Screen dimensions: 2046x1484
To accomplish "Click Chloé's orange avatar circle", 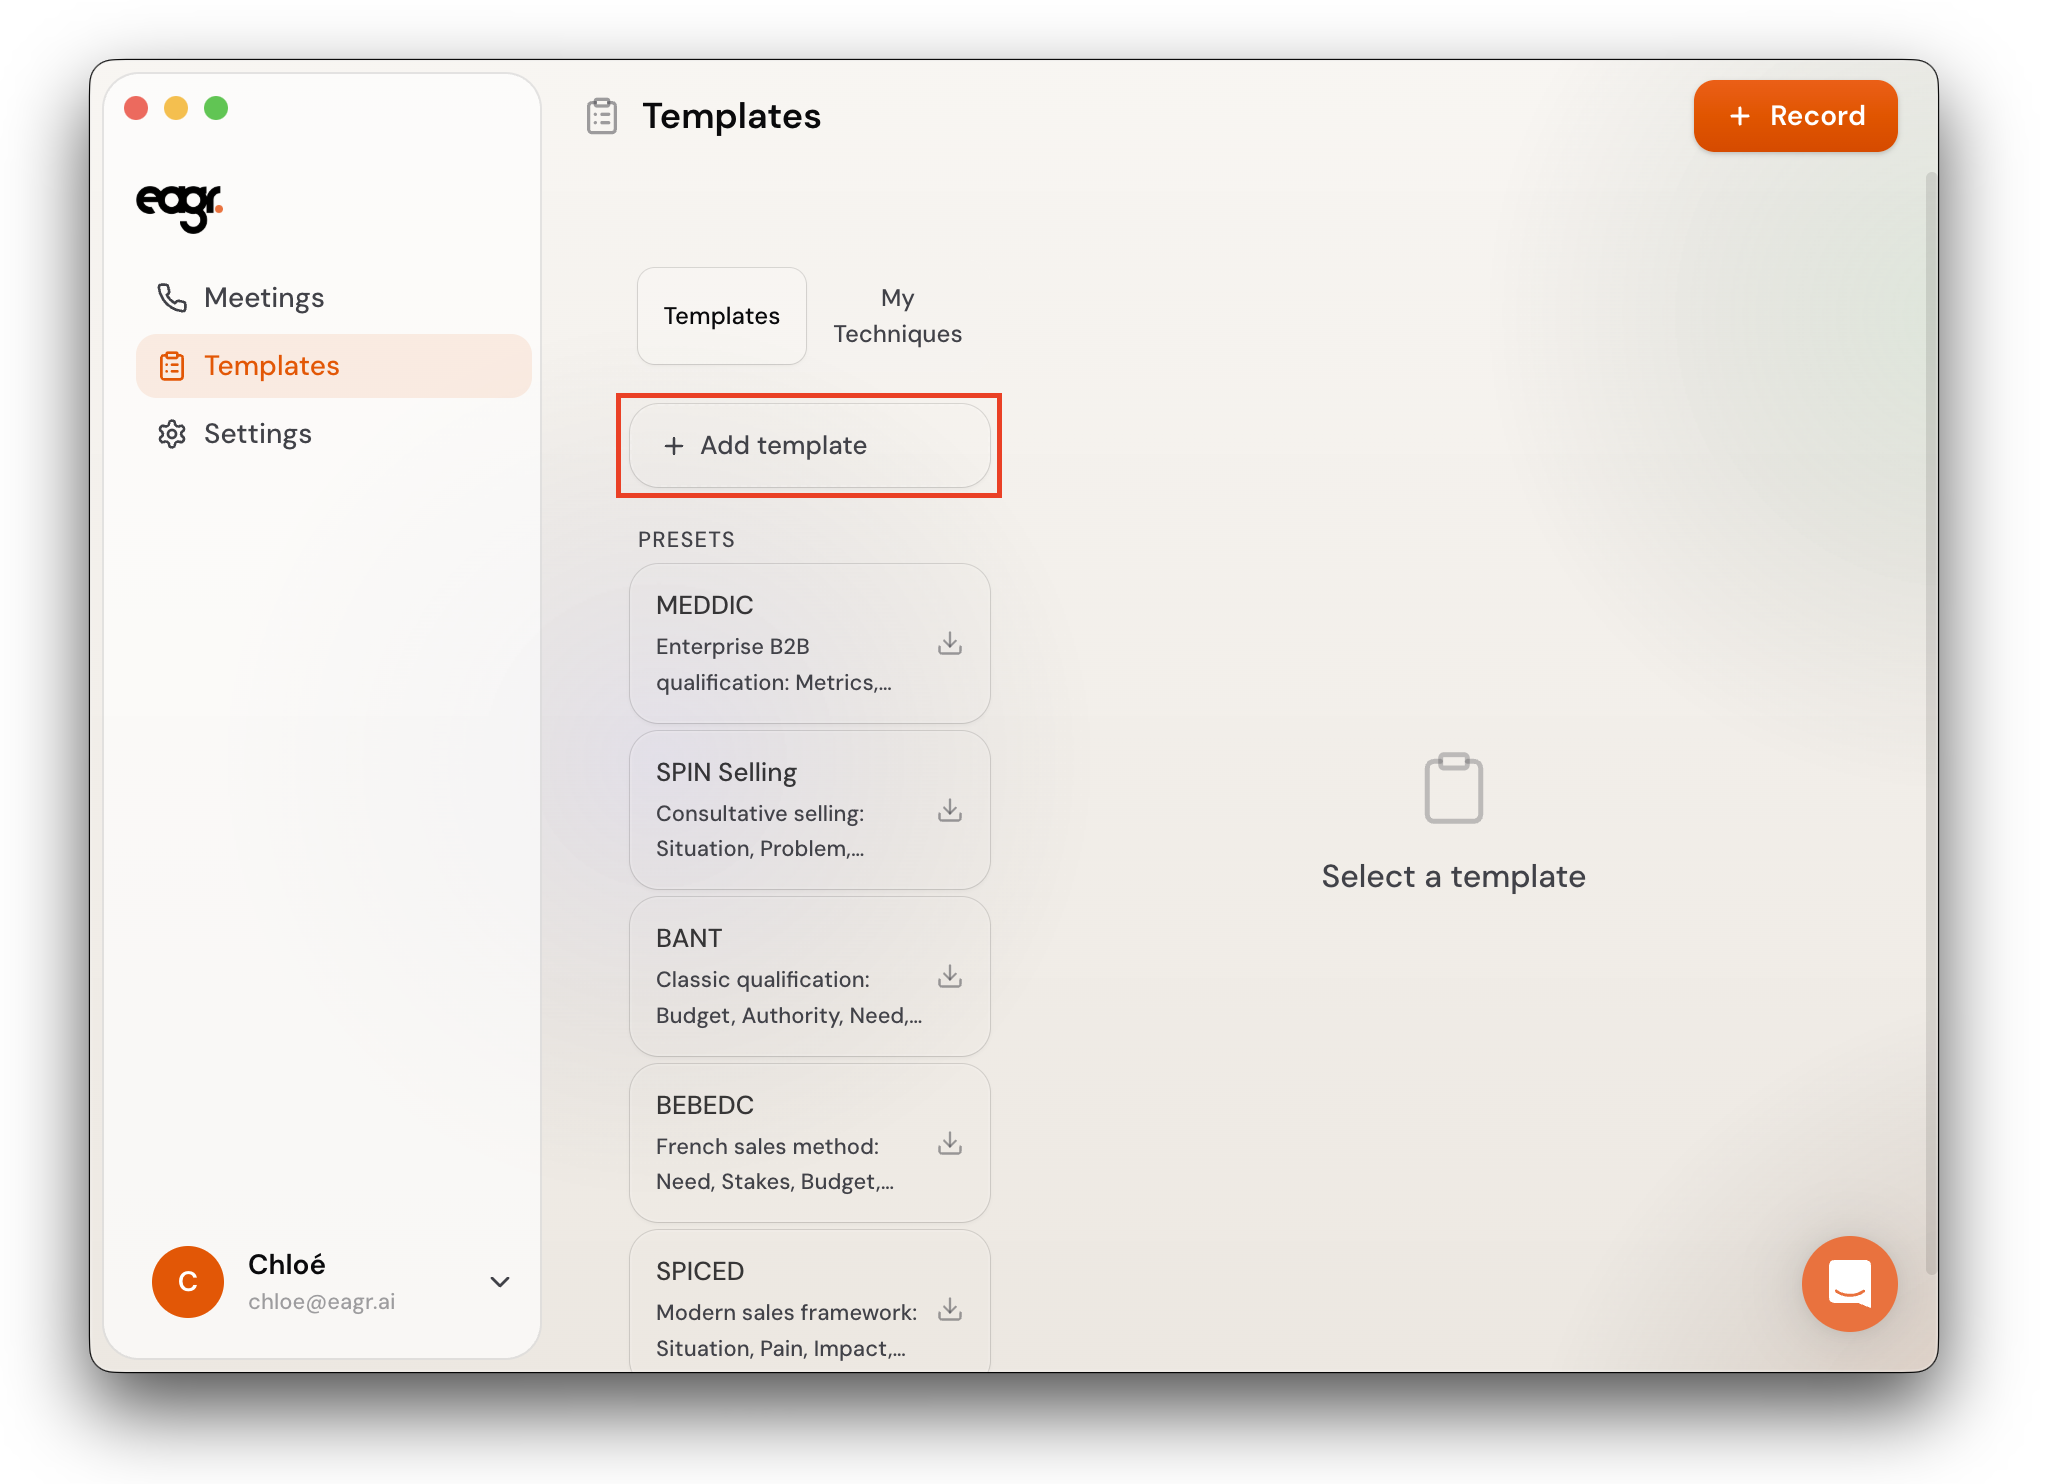I will (x=187, y=1281).
